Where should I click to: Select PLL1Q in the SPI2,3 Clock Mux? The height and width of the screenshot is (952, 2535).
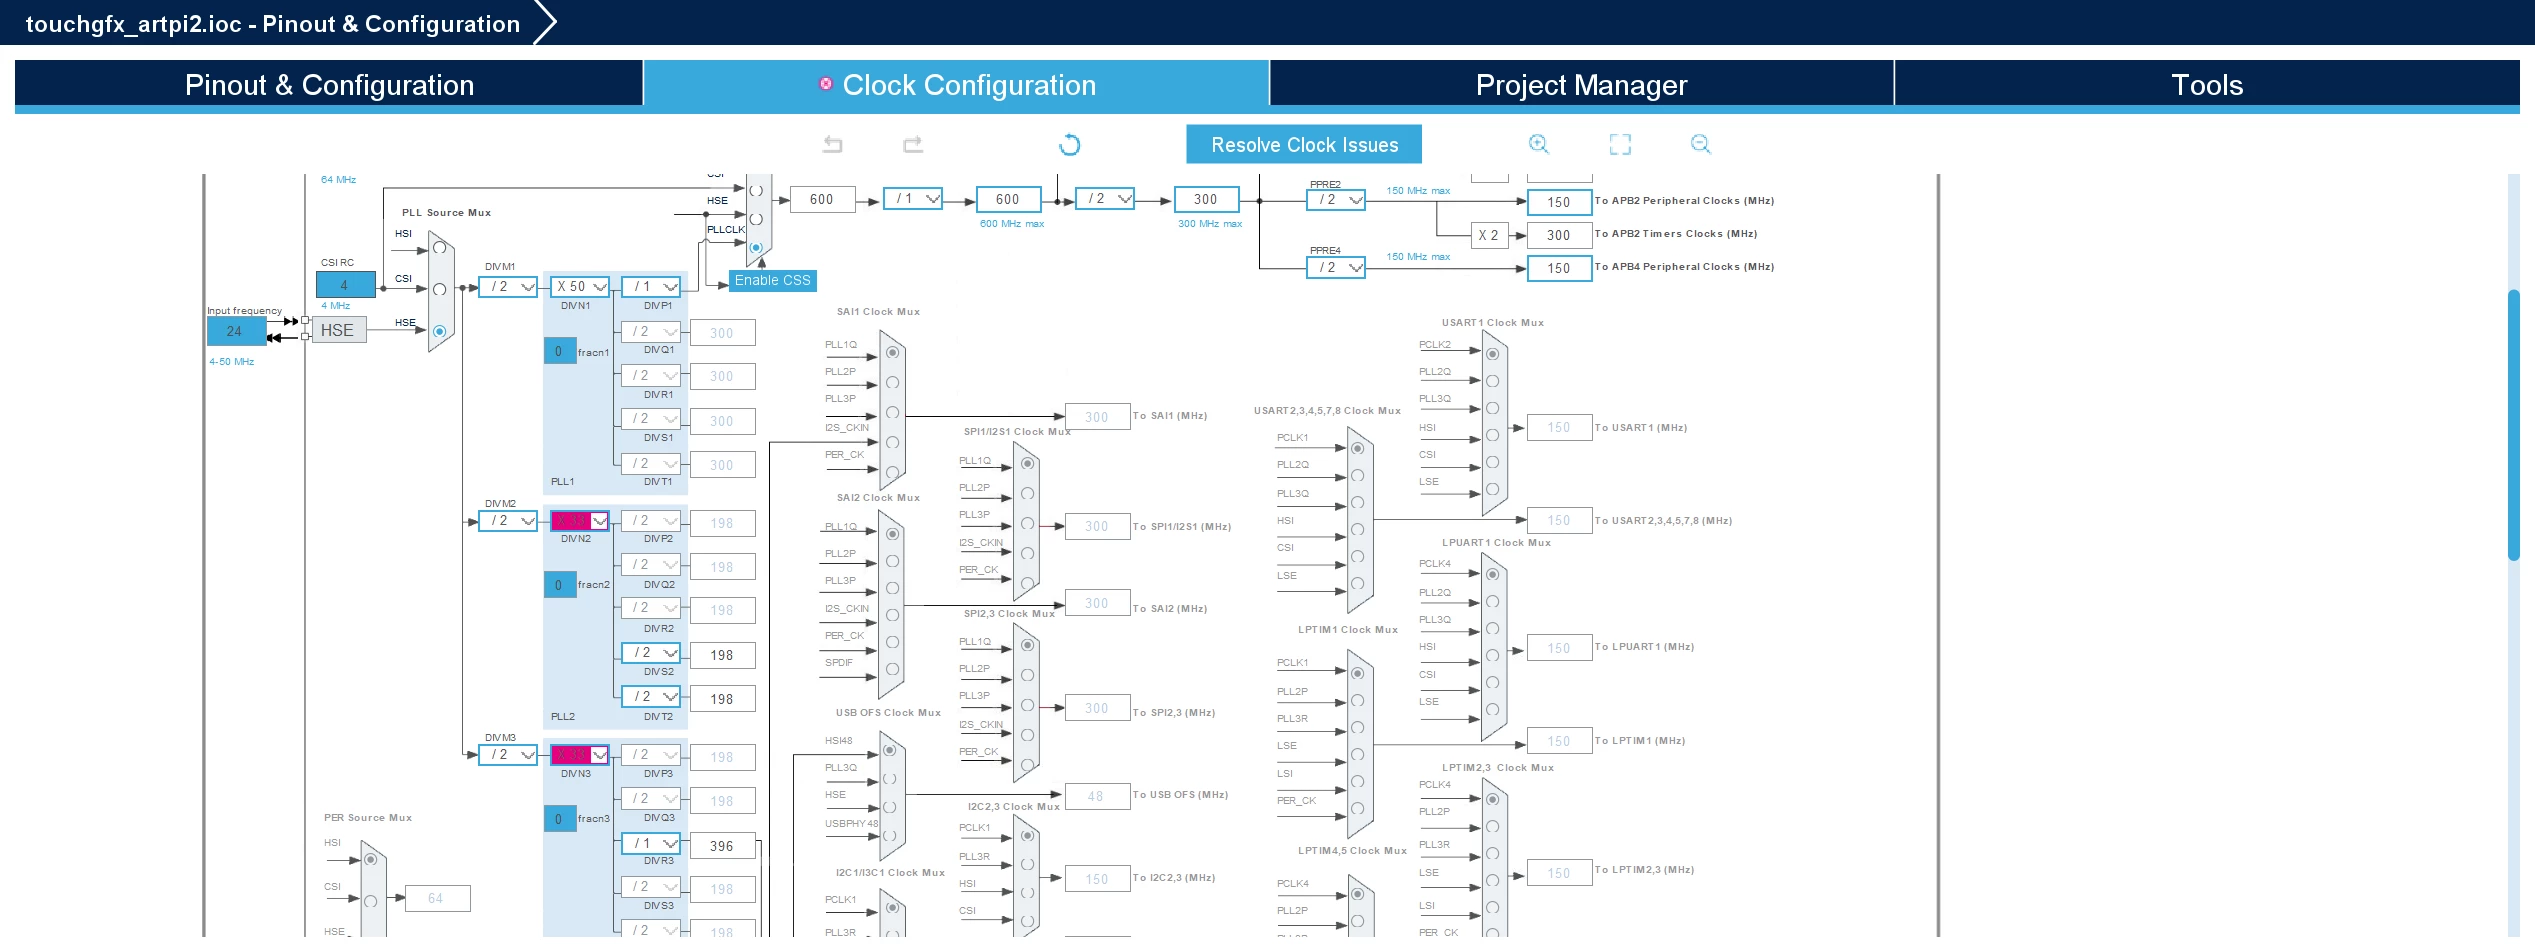[1027, 645]
